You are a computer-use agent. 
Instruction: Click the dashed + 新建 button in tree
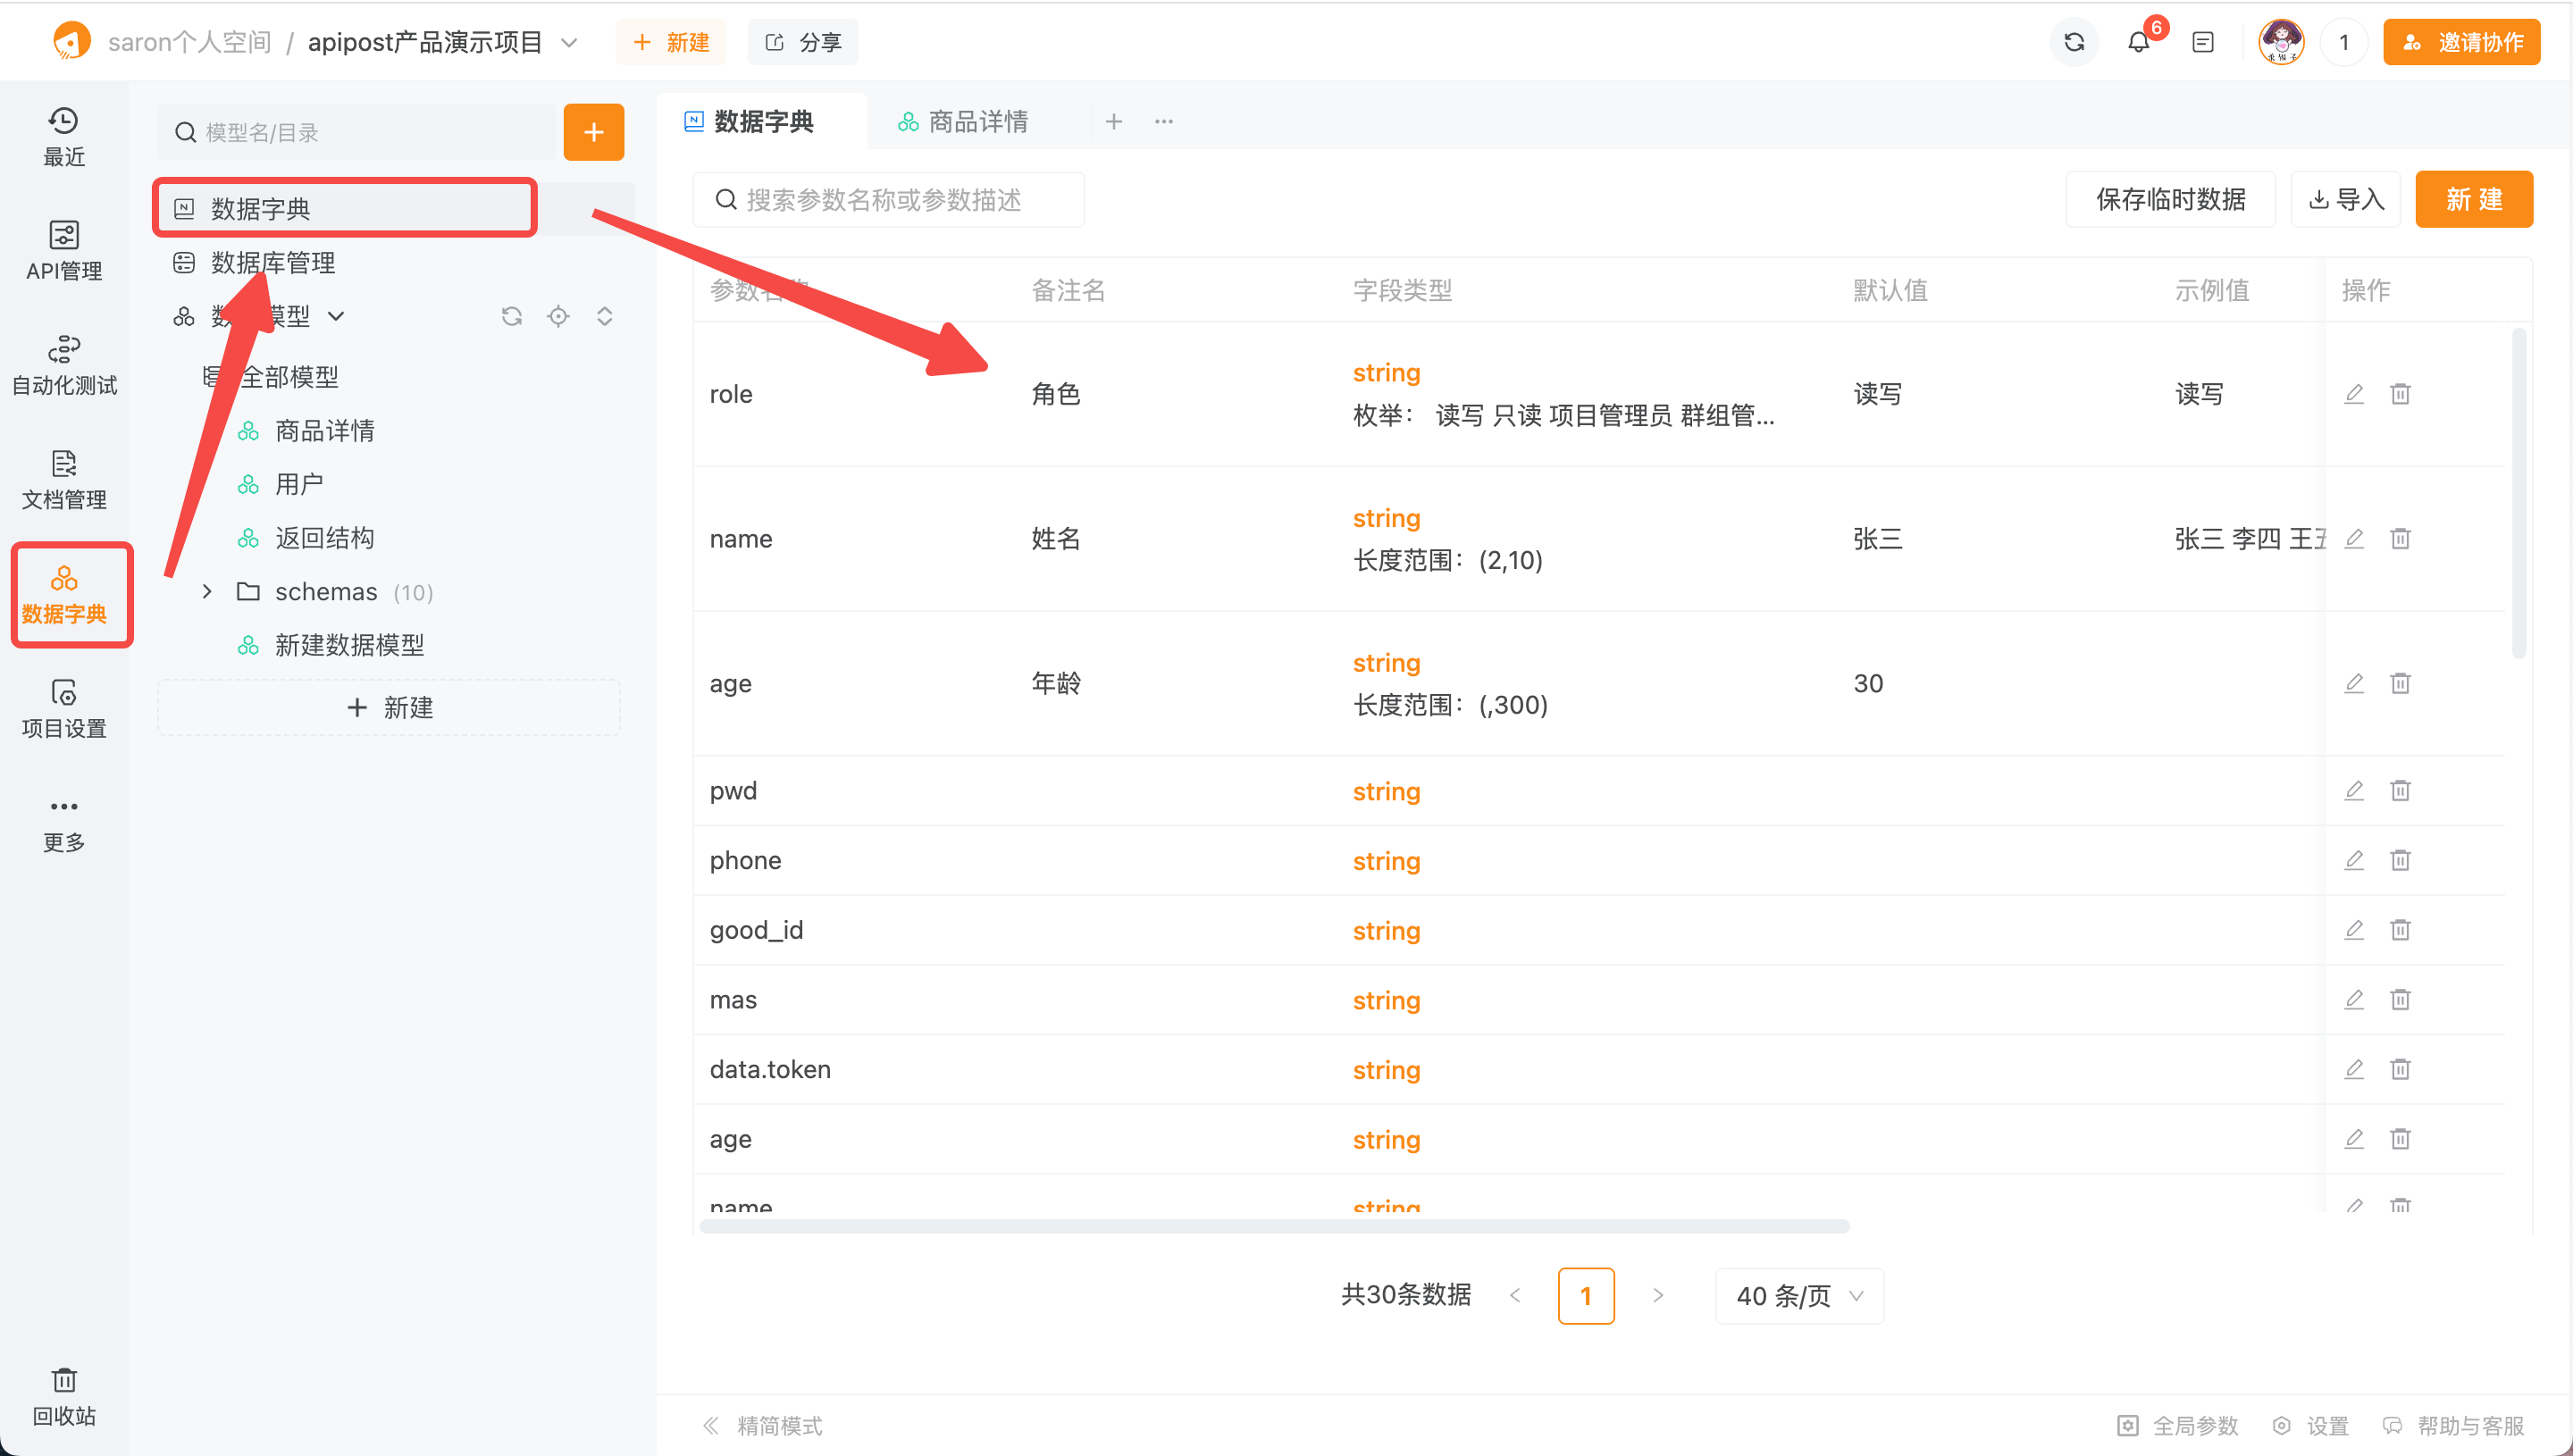click(x=389, y=708)
